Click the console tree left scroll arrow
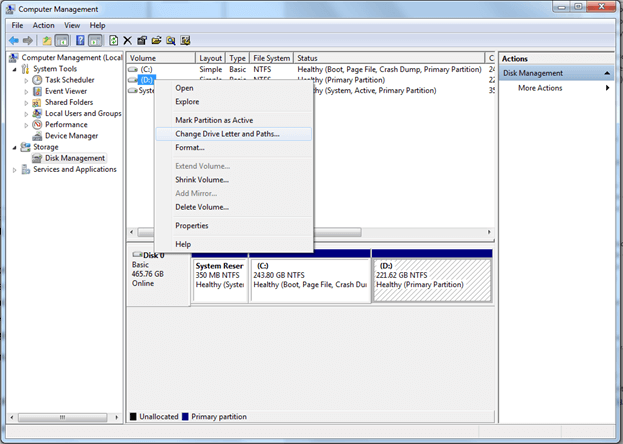This screenshot has height=444, width=623. (x=12, y=417)
